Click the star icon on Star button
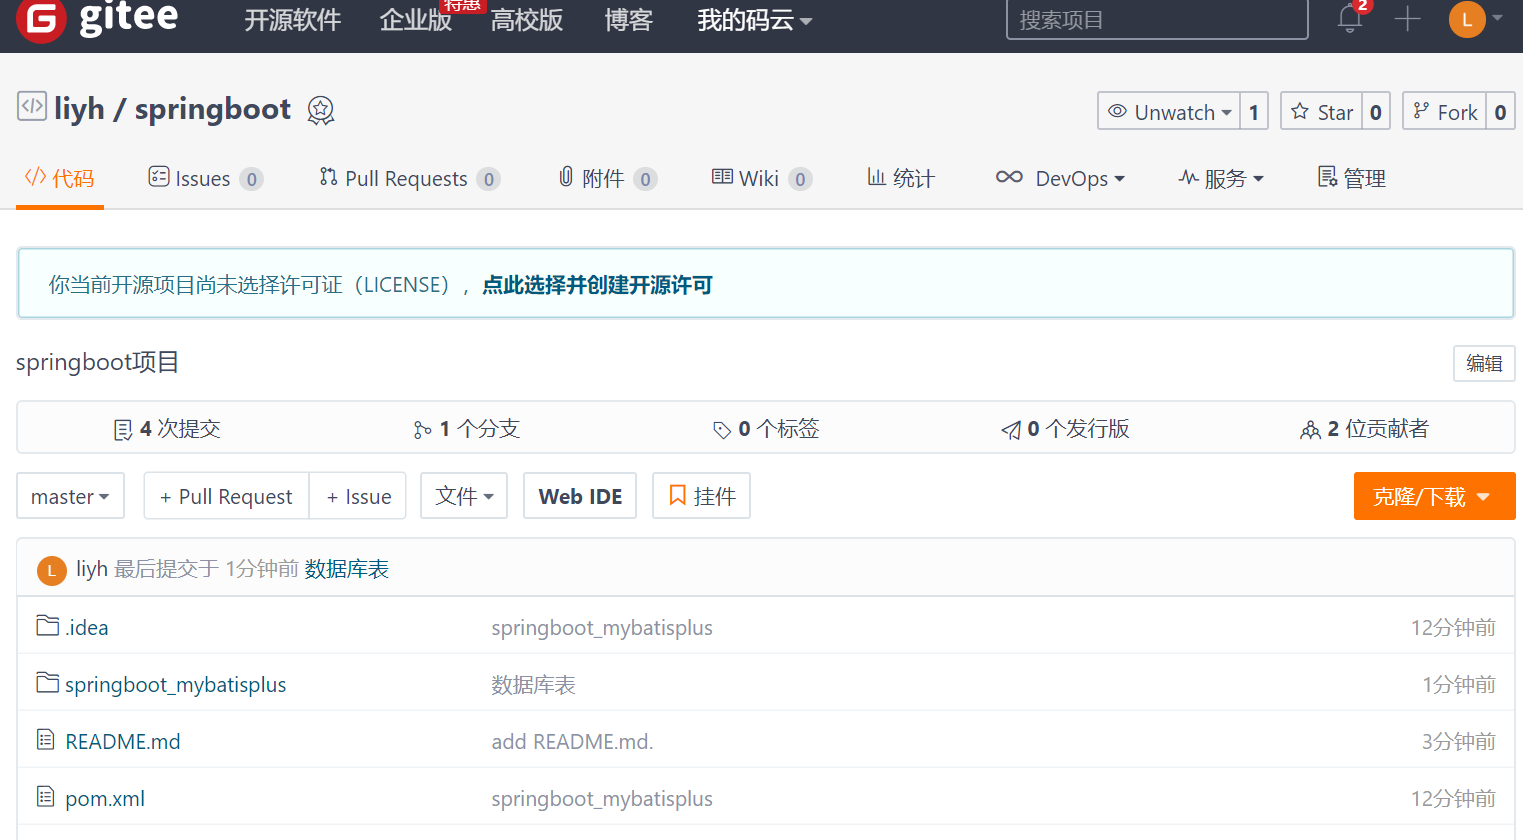 (x=1300, y=111)
